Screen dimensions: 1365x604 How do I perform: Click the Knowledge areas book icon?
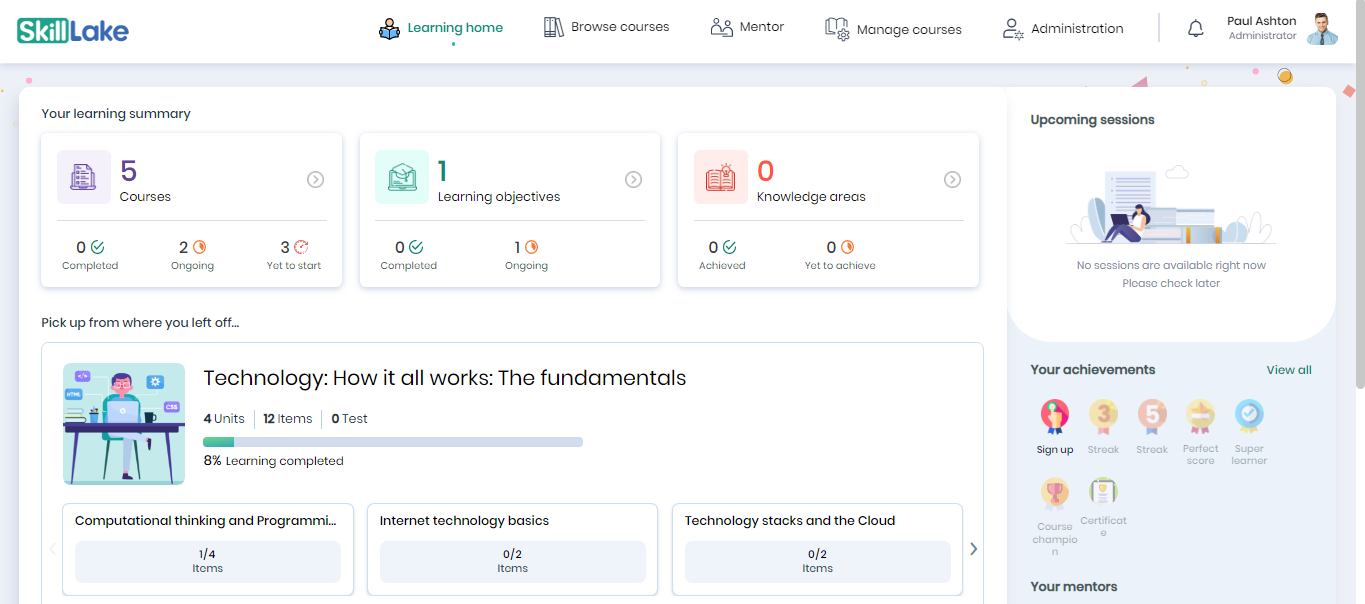(x=720, y=178)
